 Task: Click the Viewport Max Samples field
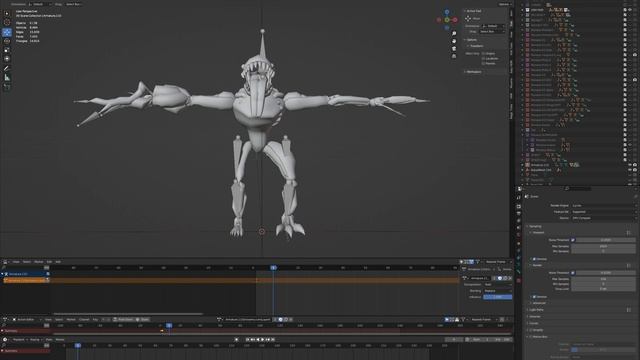(603, 247)
